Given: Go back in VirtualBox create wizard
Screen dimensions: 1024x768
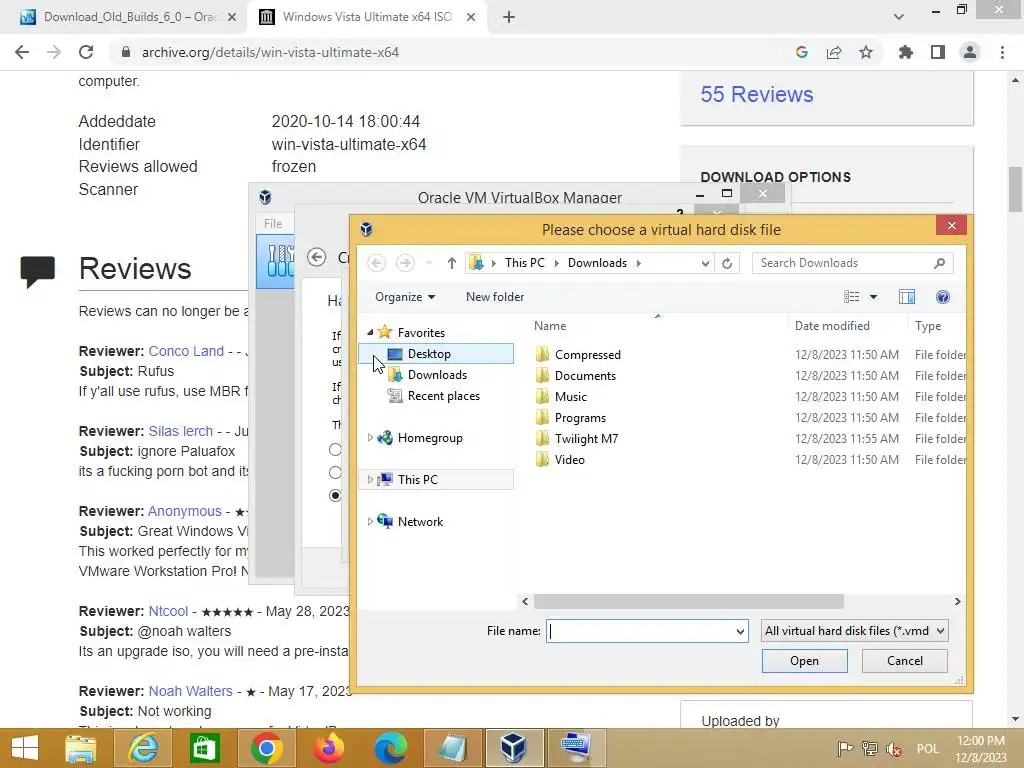Looking at the screenshot, I should pos(317,257).
